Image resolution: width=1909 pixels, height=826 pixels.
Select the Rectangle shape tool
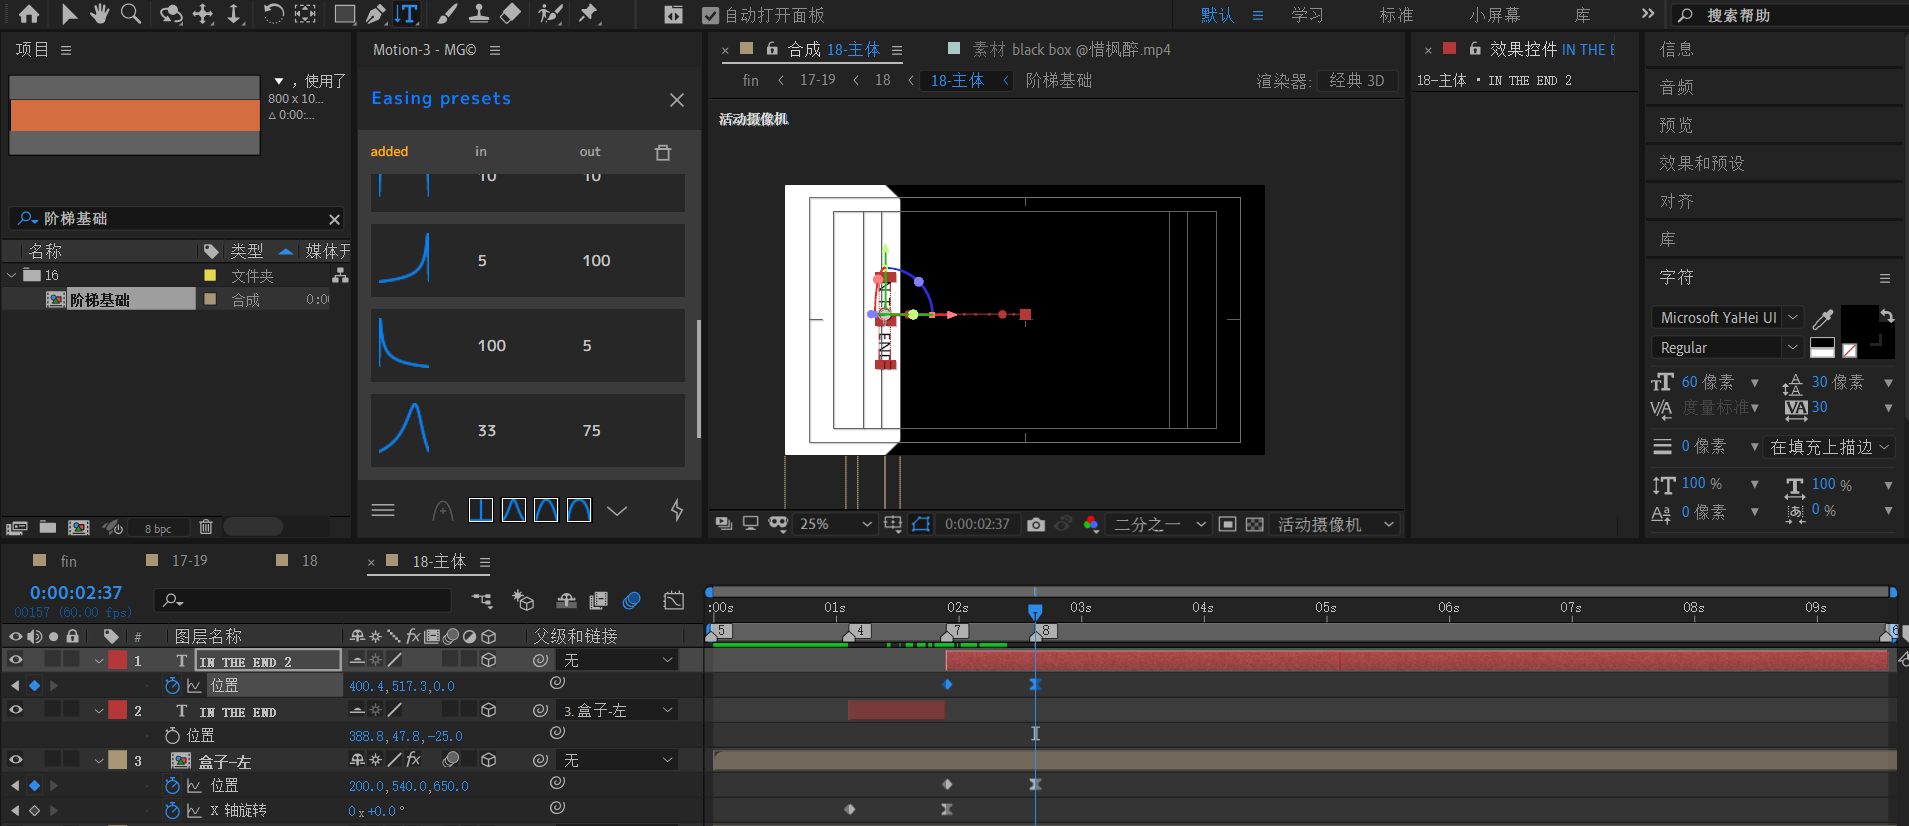pyautogui.click(x=344, y=14)
